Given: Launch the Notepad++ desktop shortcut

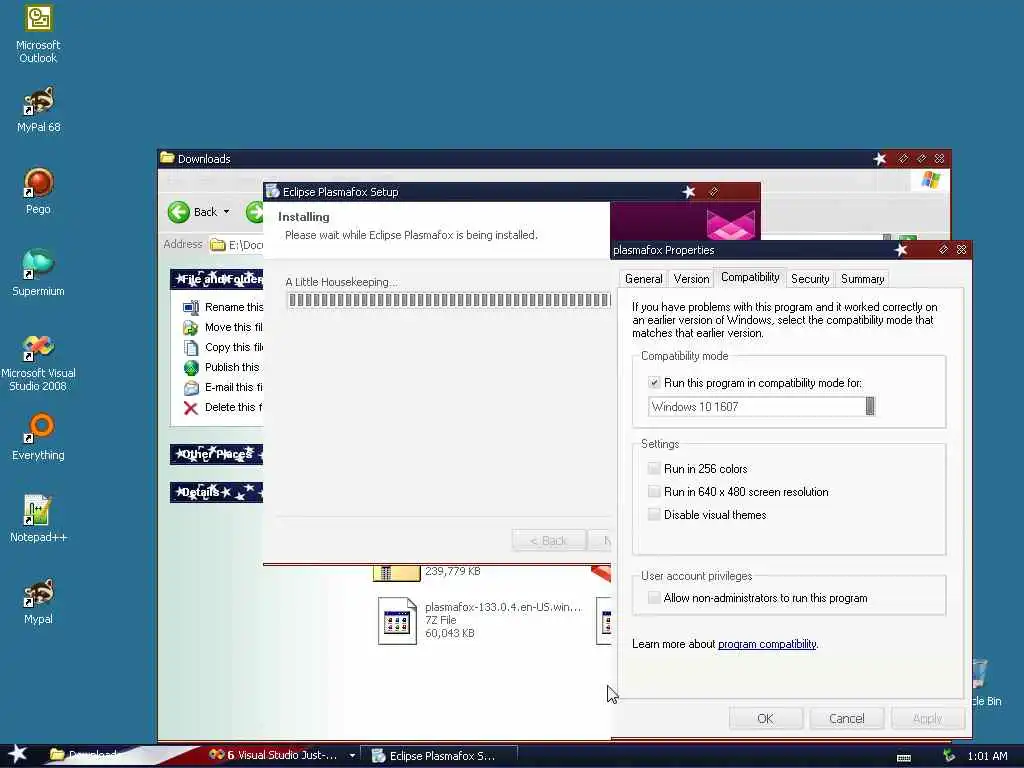Looking at the screenshot, I should [x=38, y=519].
